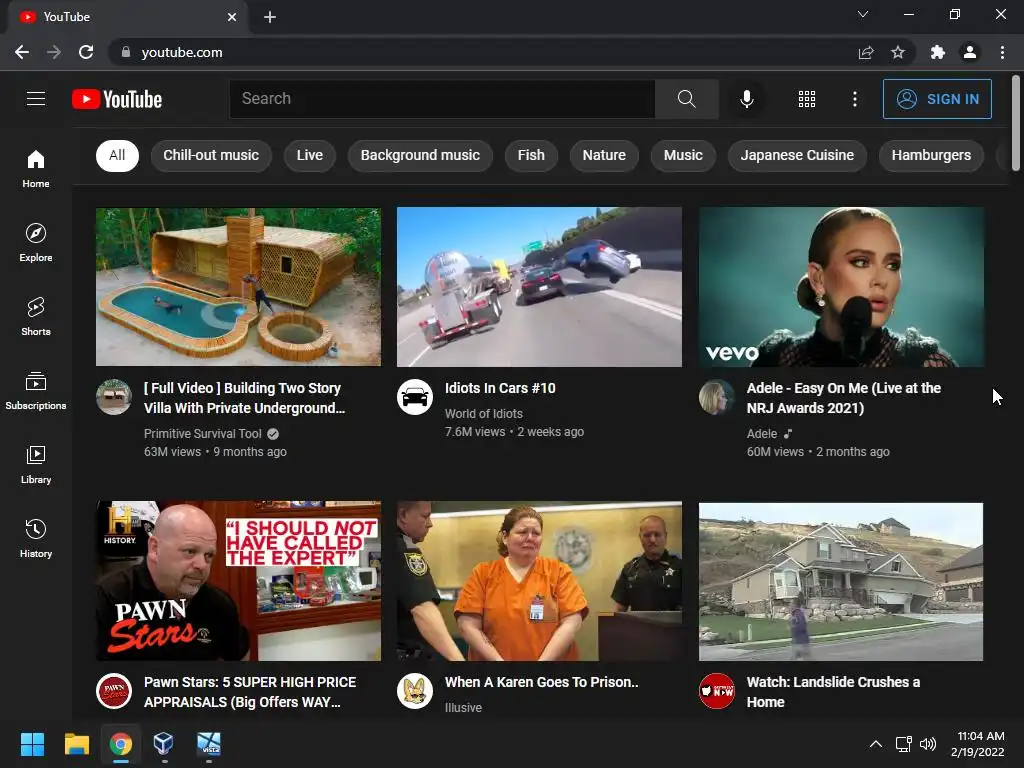Close the YouTube tab
The height and width of the screenshot is (768, 1024).
(x=232, y=17)
